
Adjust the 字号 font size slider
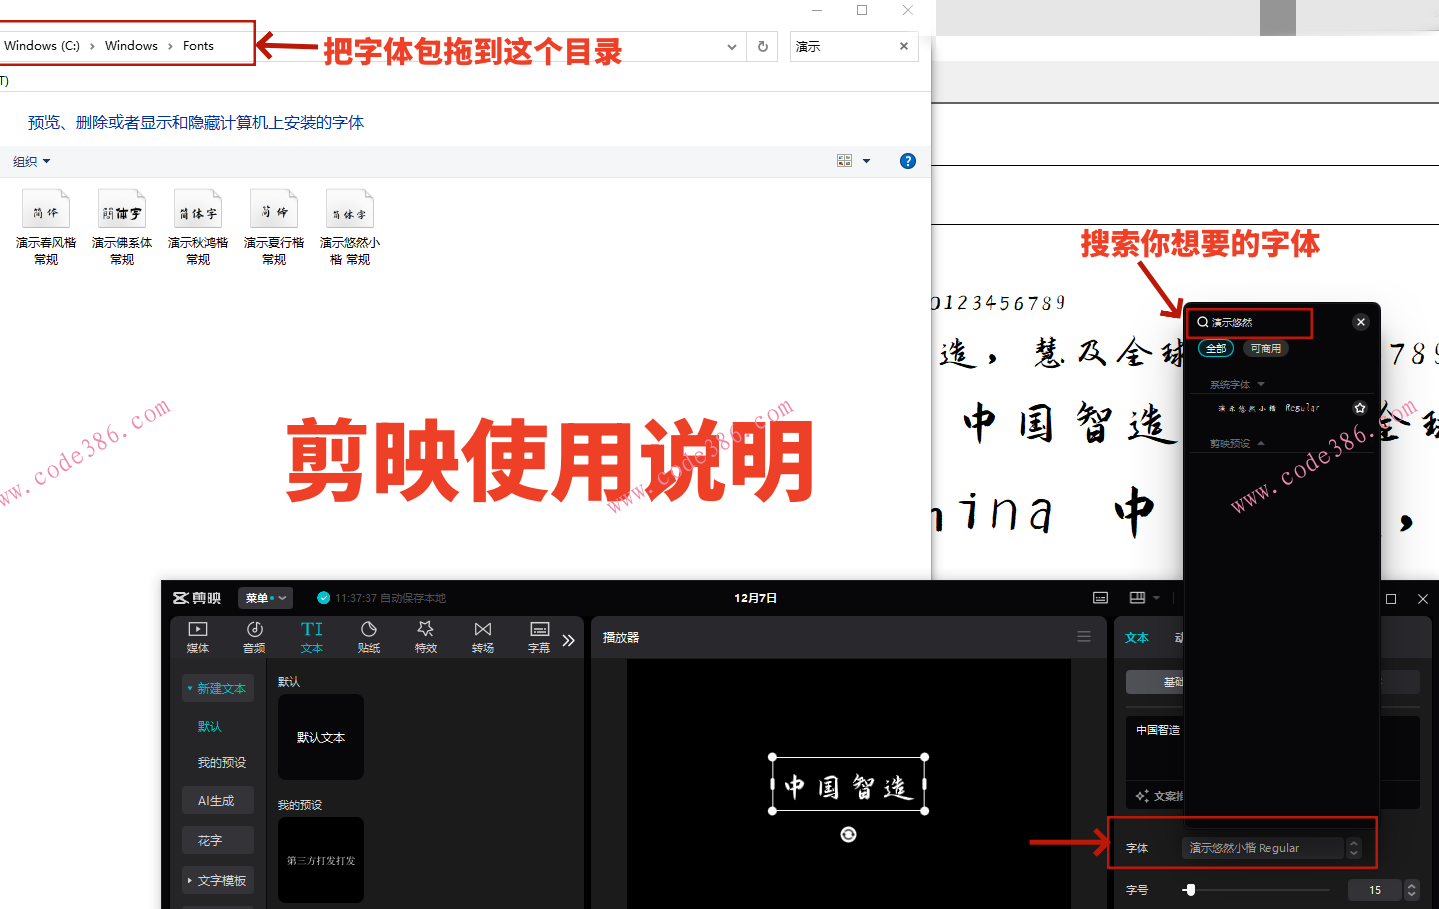click(1189, 890)
